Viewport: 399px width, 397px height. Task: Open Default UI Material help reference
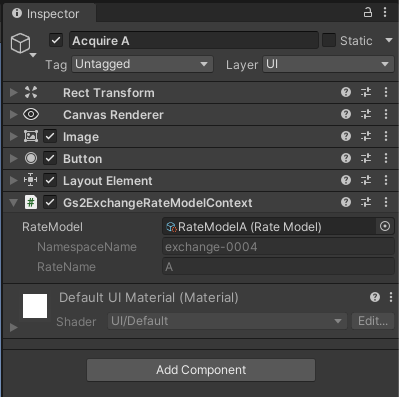tap(375, 297)
